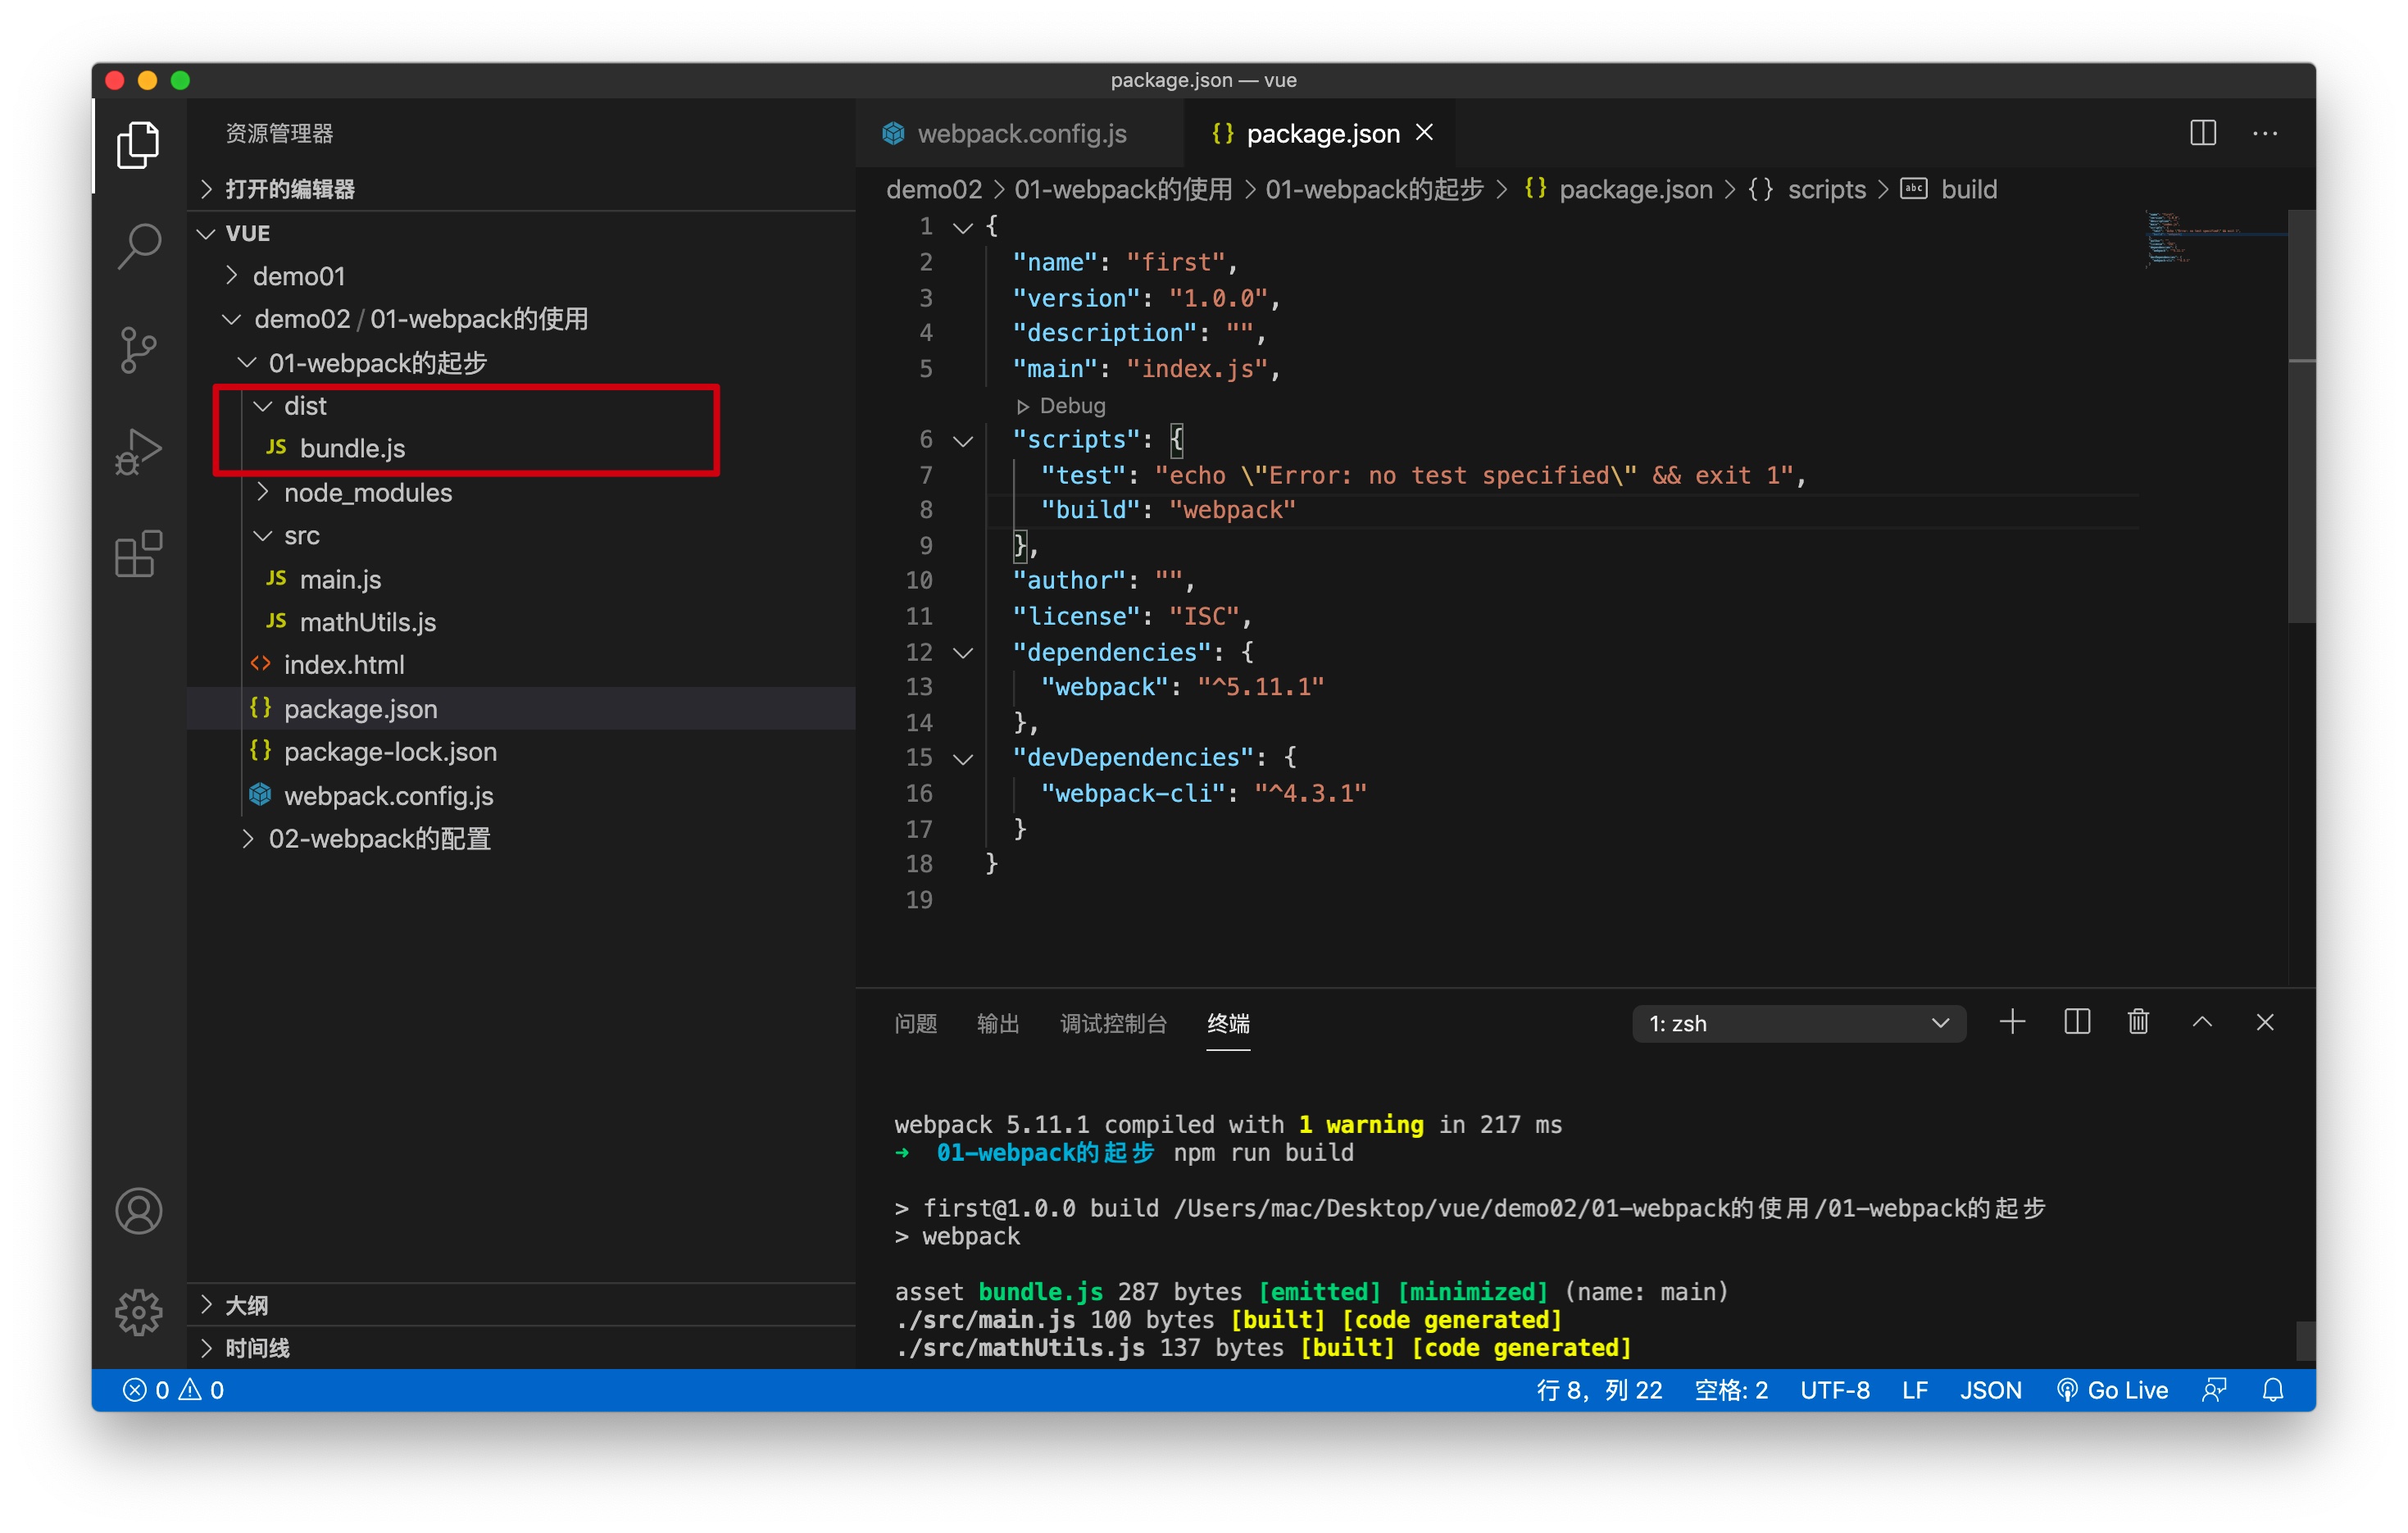Image resolution: width=2408 pixels, height=1533 pixels.
Task: Click the Accounts icon
Action: click(x=139, y=1210)
